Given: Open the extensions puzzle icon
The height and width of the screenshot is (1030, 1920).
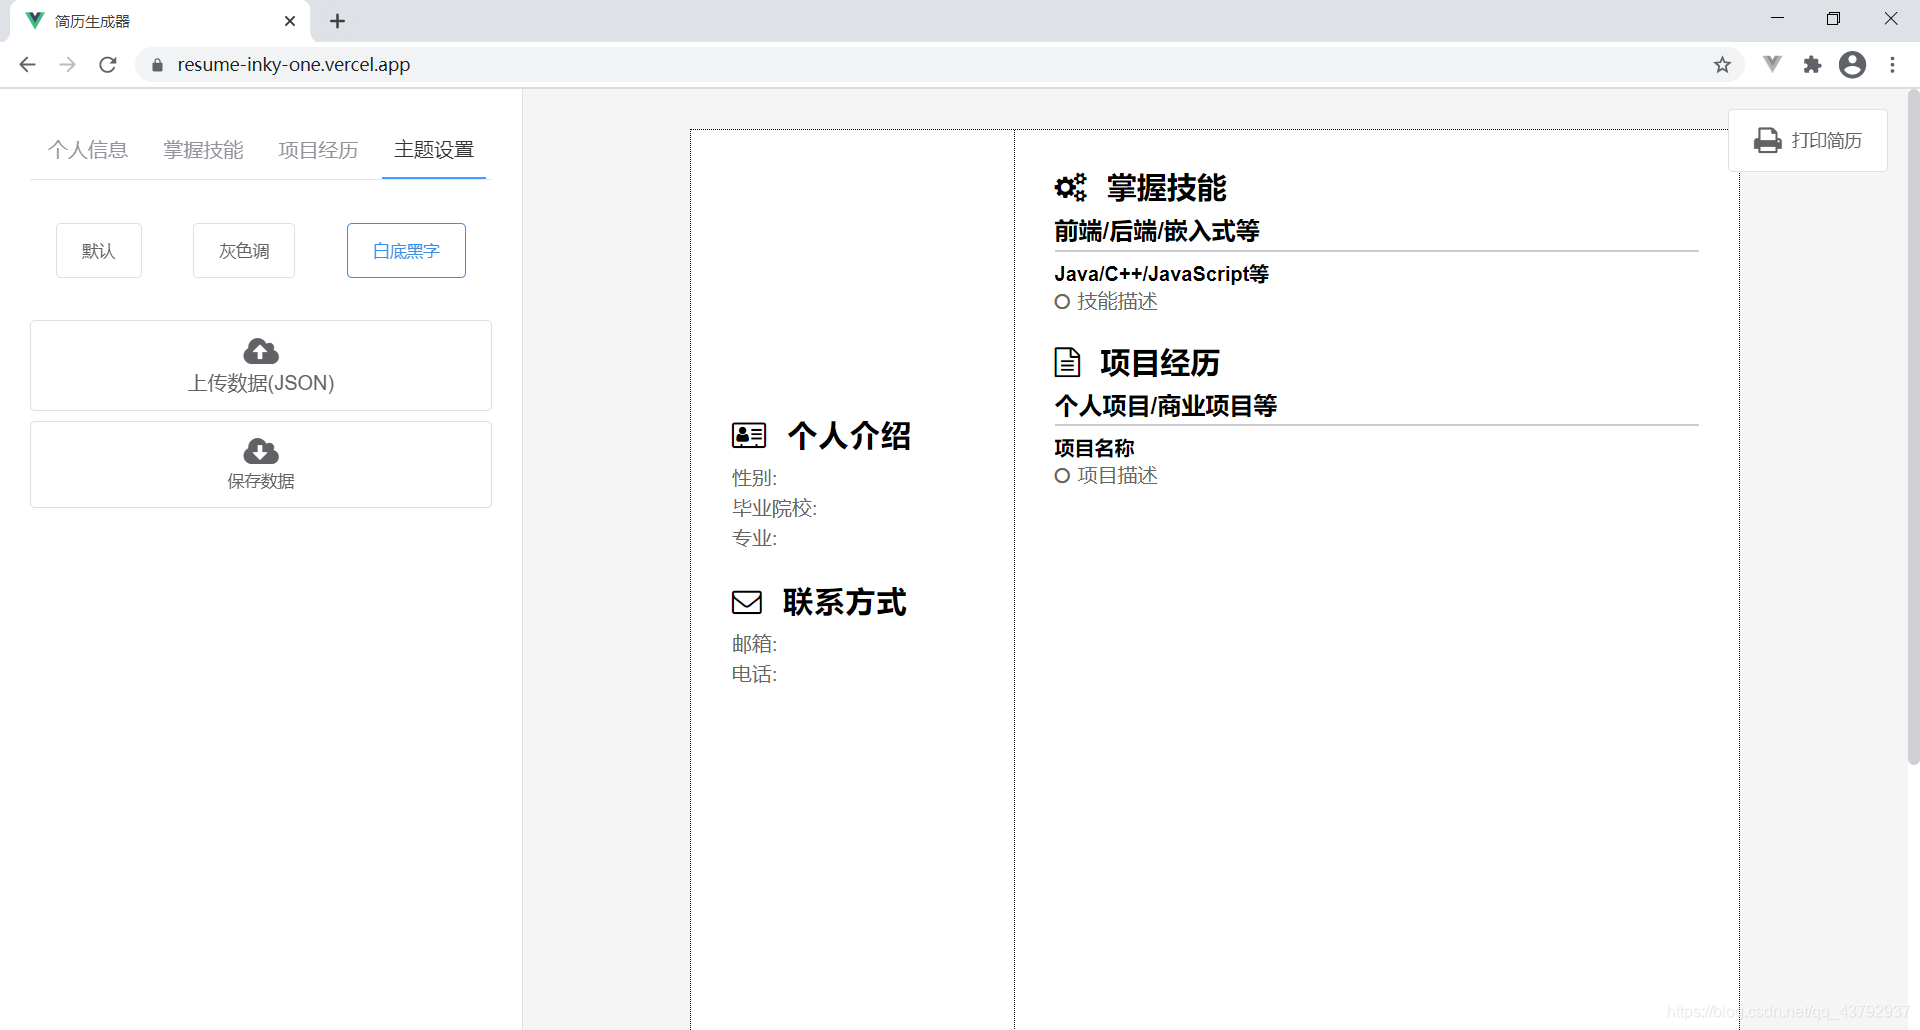Looking at the screenshot, I should (x=1812, y=65).
